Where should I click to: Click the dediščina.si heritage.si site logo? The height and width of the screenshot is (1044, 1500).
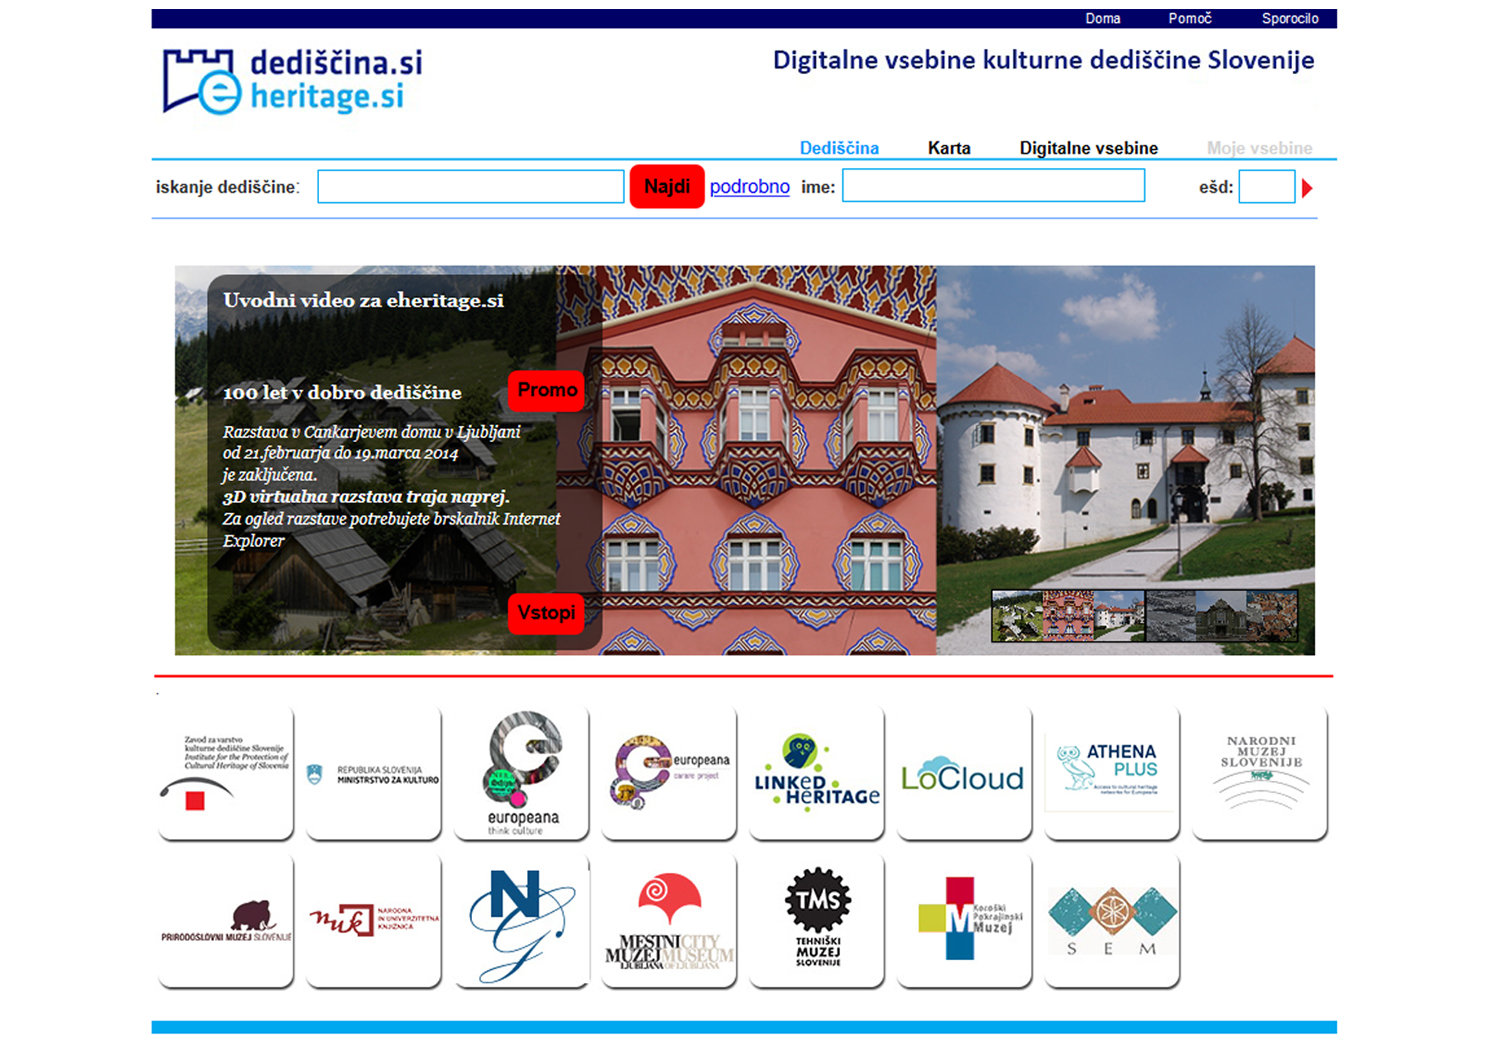click(x=293, y=81)
